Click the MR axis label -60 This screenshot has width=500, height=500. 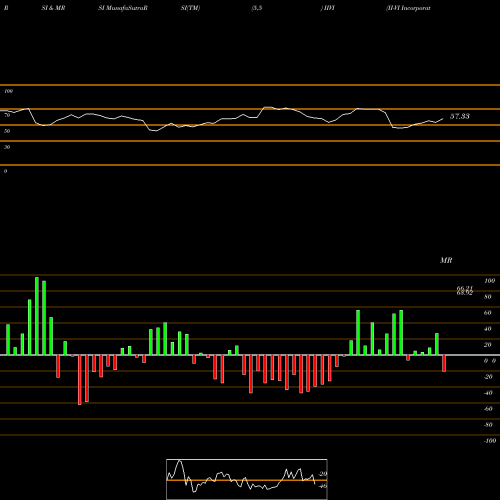488,409
